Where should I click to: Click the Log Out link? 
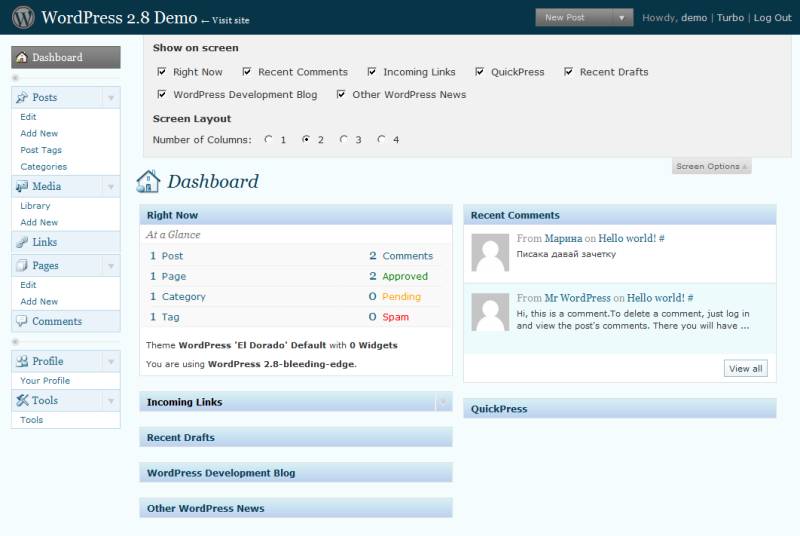tap(772, 18)
